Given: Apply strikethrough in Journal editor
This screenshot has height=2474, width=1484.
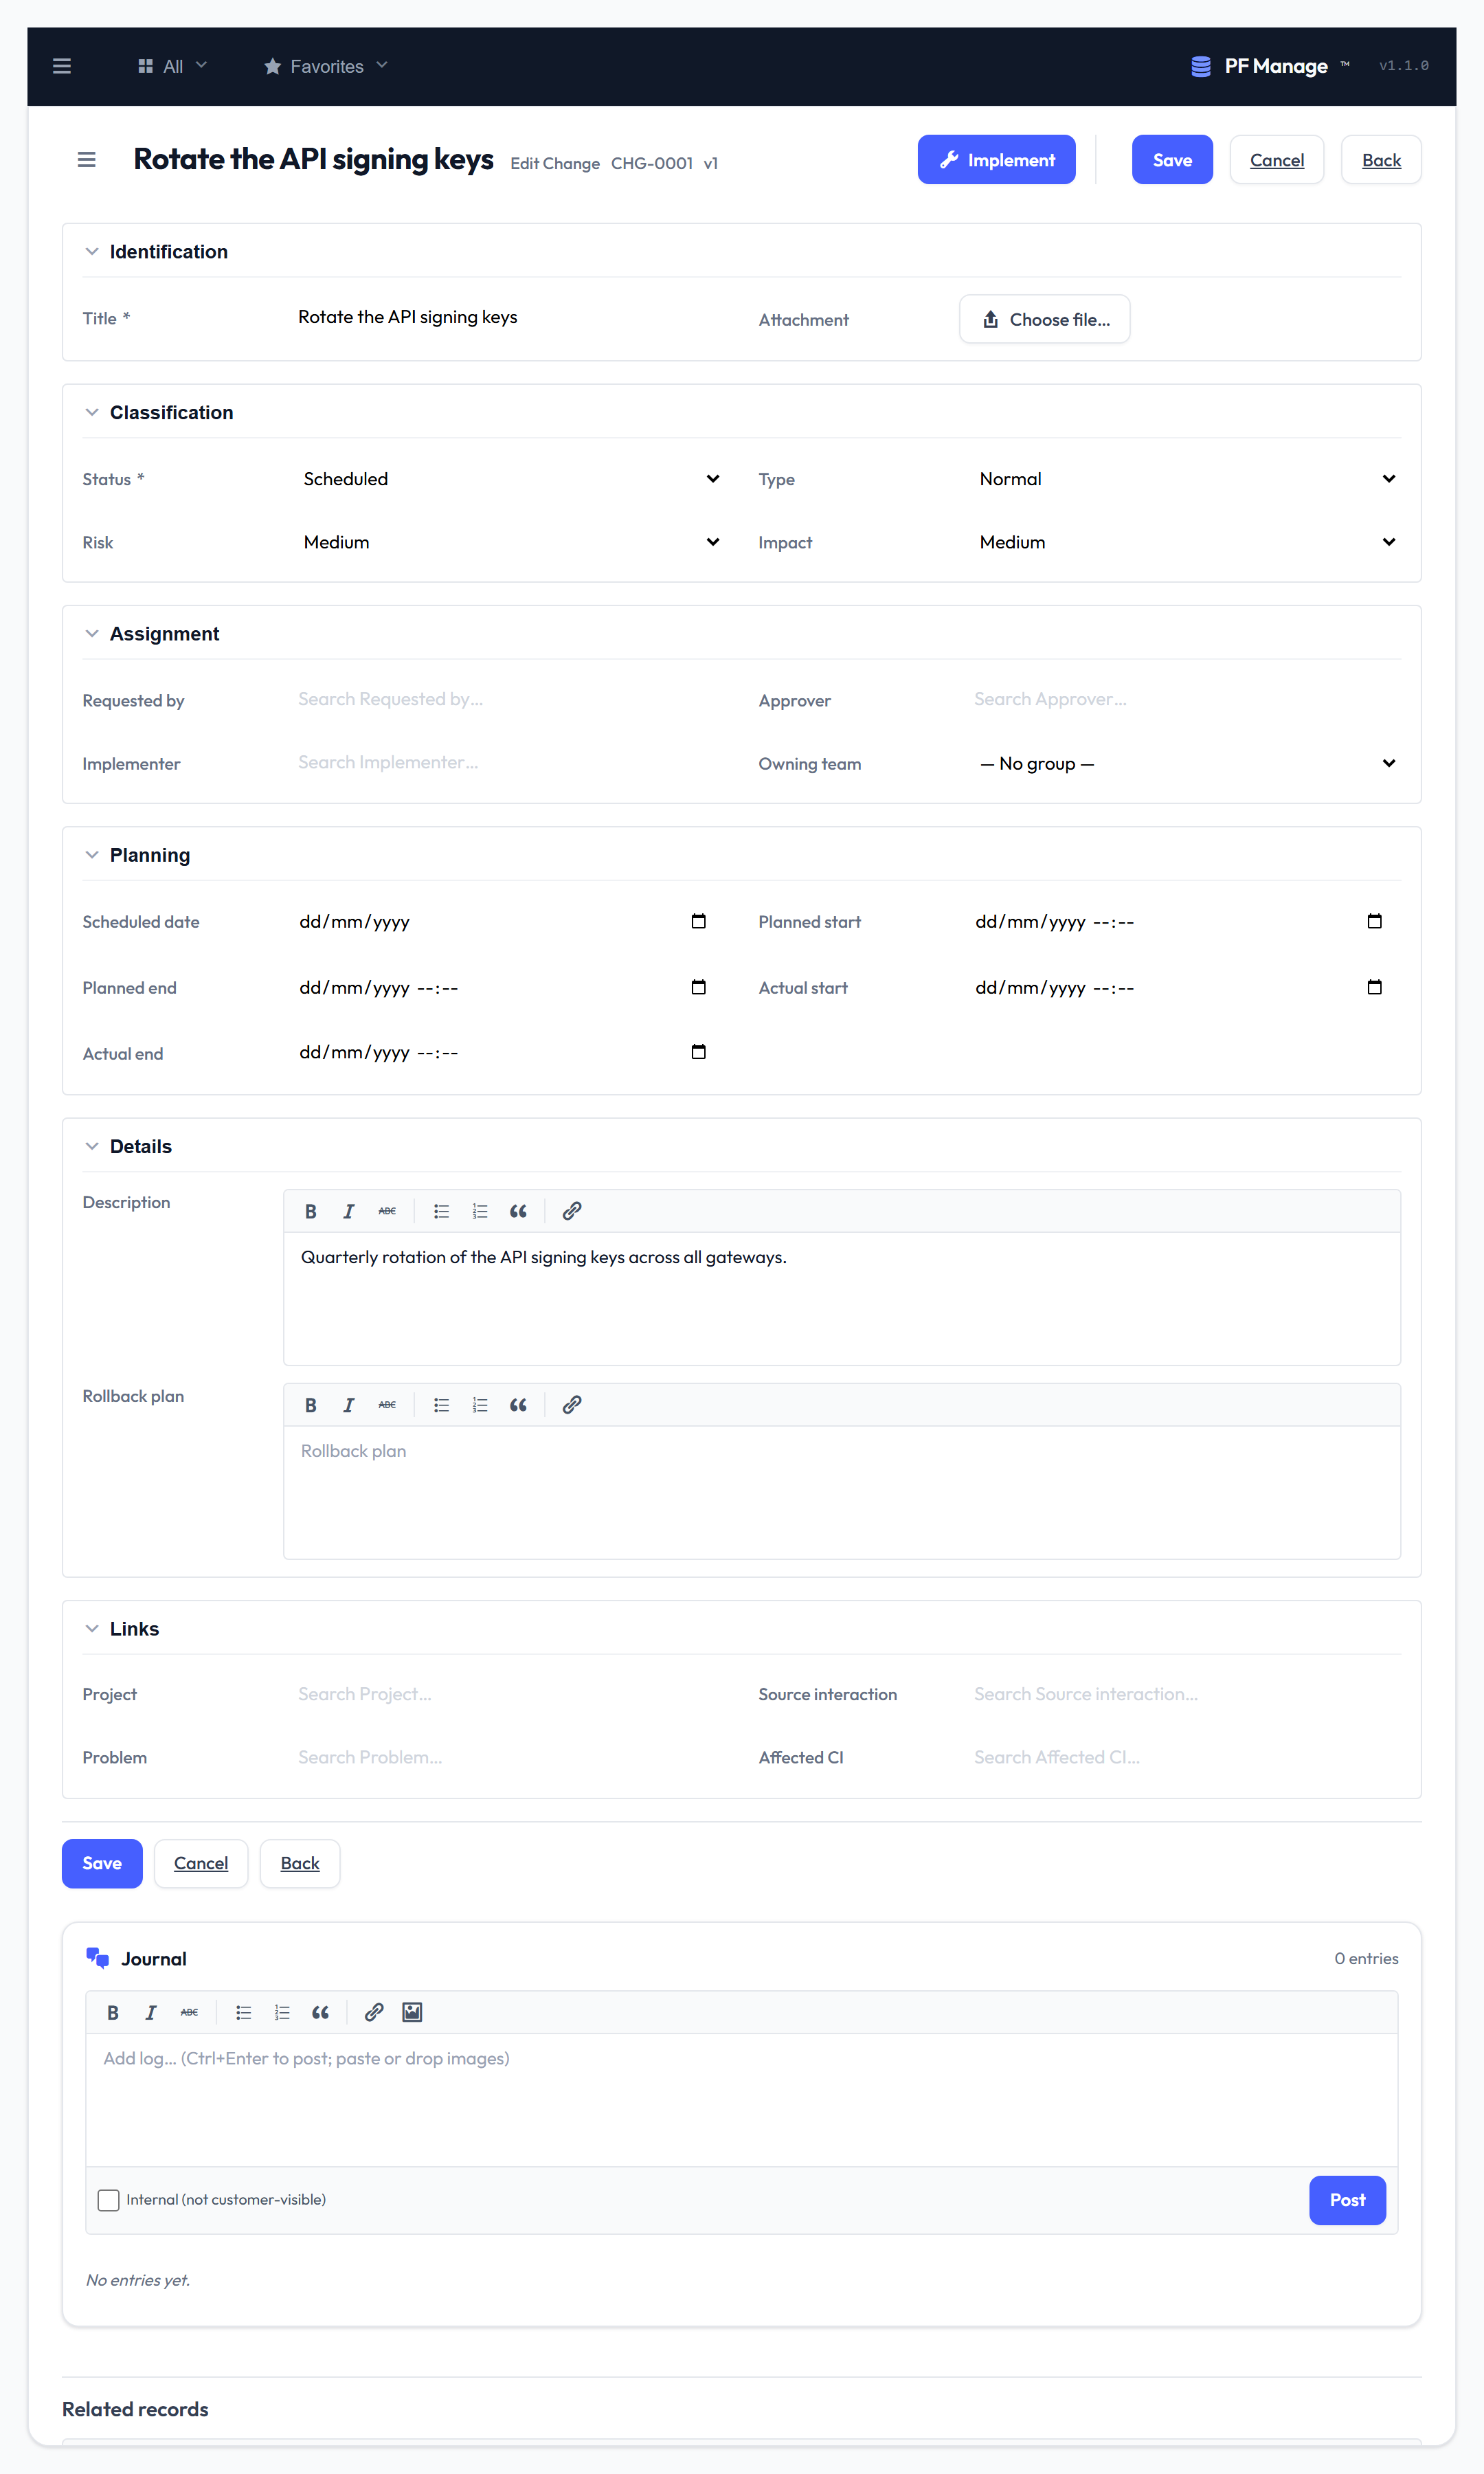Looking at the screenshot, I should (189, 2012).
